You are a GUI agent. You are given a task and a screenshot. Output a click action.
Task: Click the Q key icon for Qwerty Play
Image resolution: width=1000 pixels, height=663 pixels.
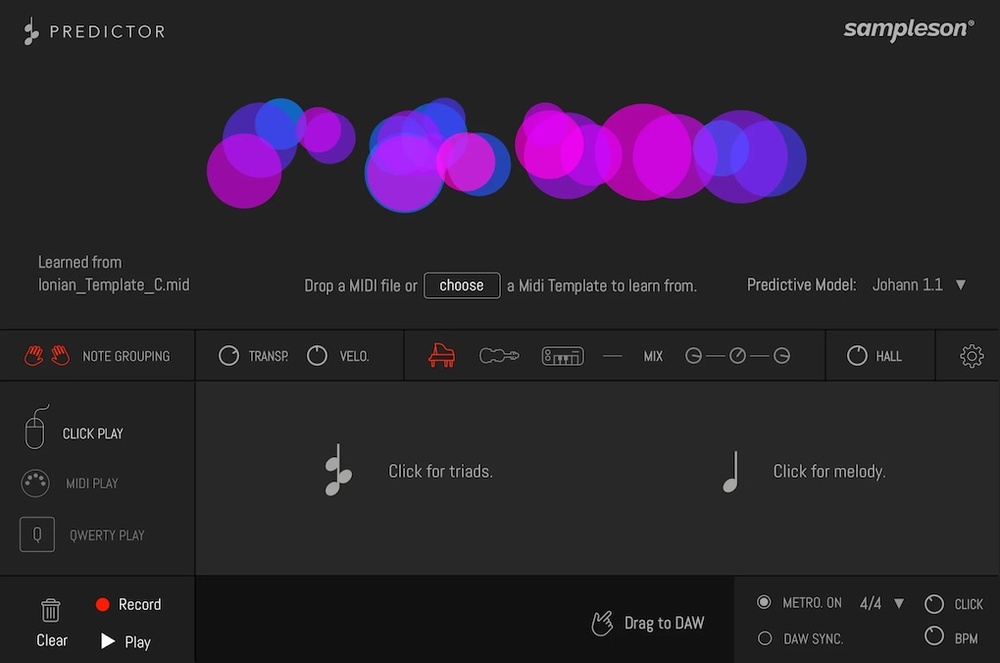coord(37,534)
